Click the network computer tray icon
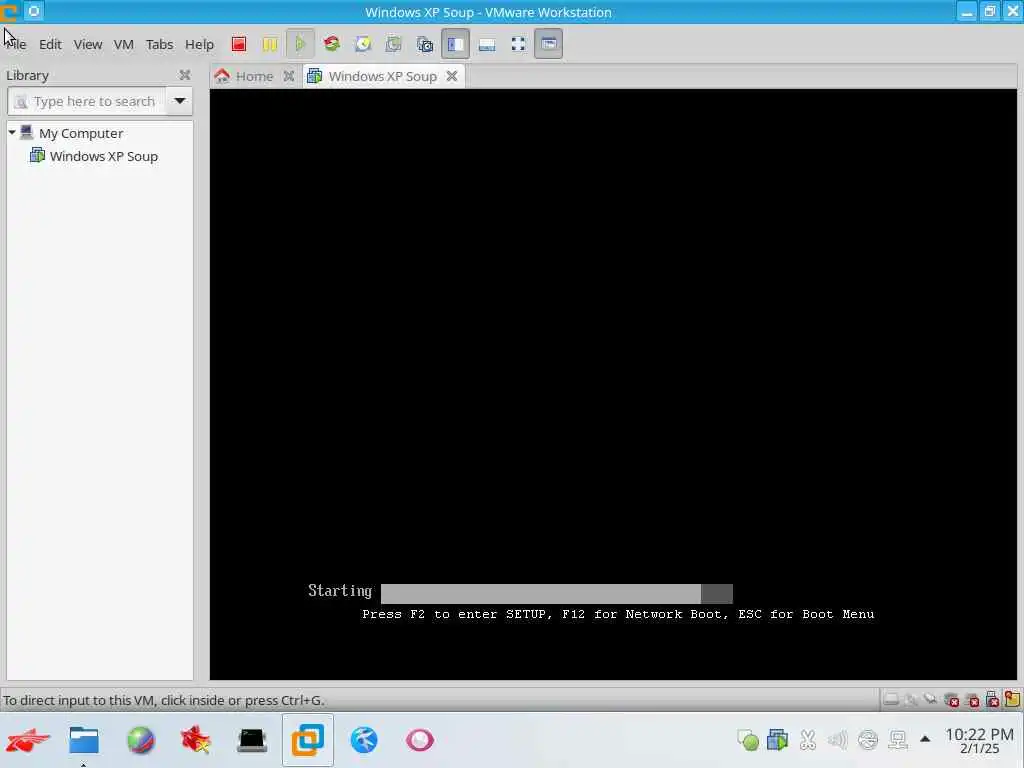This screenshot has height=768, width=1024. [898, 740]
